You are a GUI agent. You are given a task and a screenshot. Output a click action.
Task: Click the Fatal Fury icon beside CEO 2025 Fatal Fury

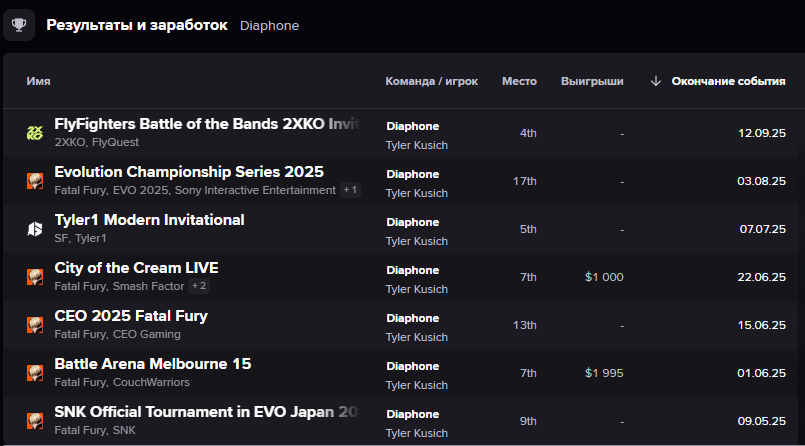[35, 325]
